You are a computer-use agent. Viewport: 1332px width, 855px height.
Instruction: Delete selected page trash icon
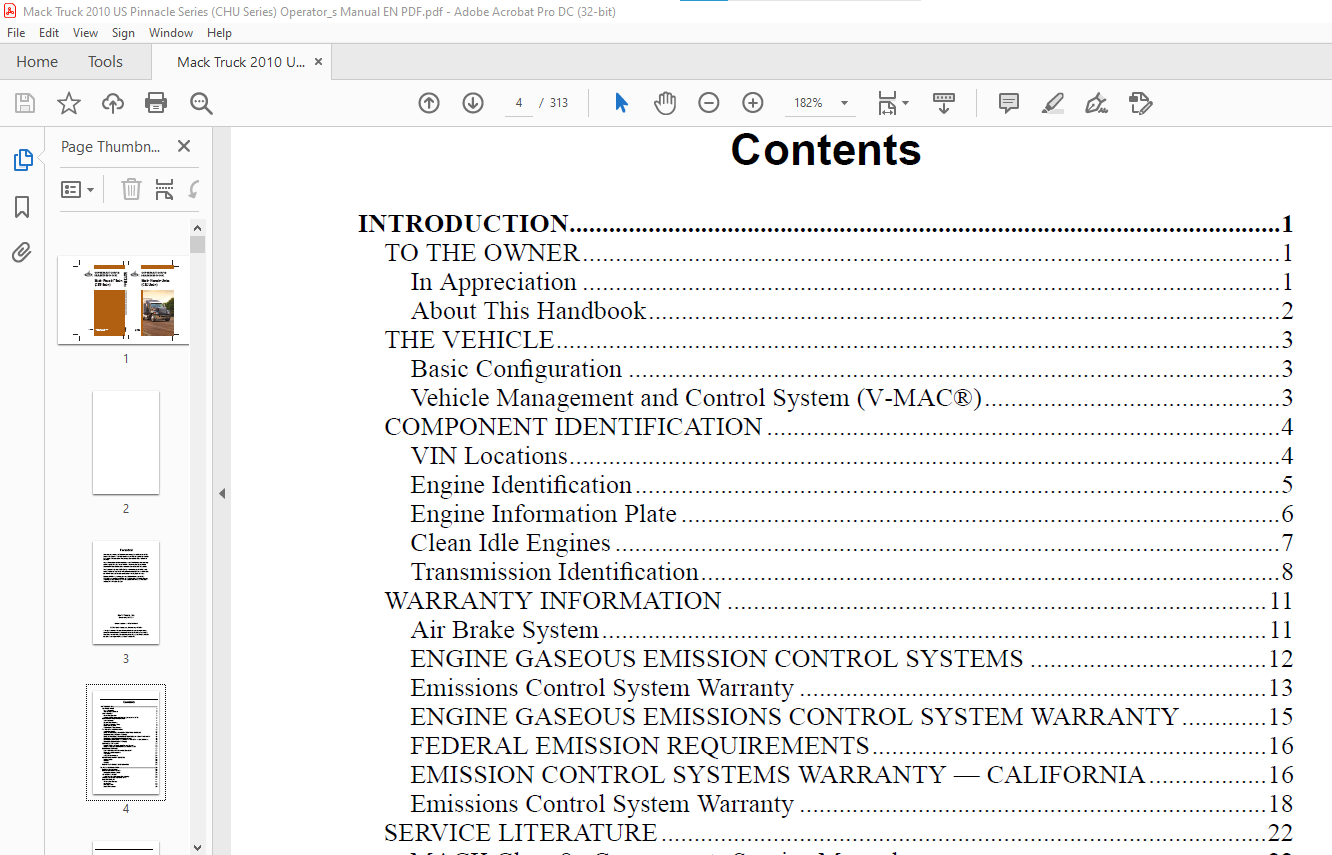[x=131, y=189]
